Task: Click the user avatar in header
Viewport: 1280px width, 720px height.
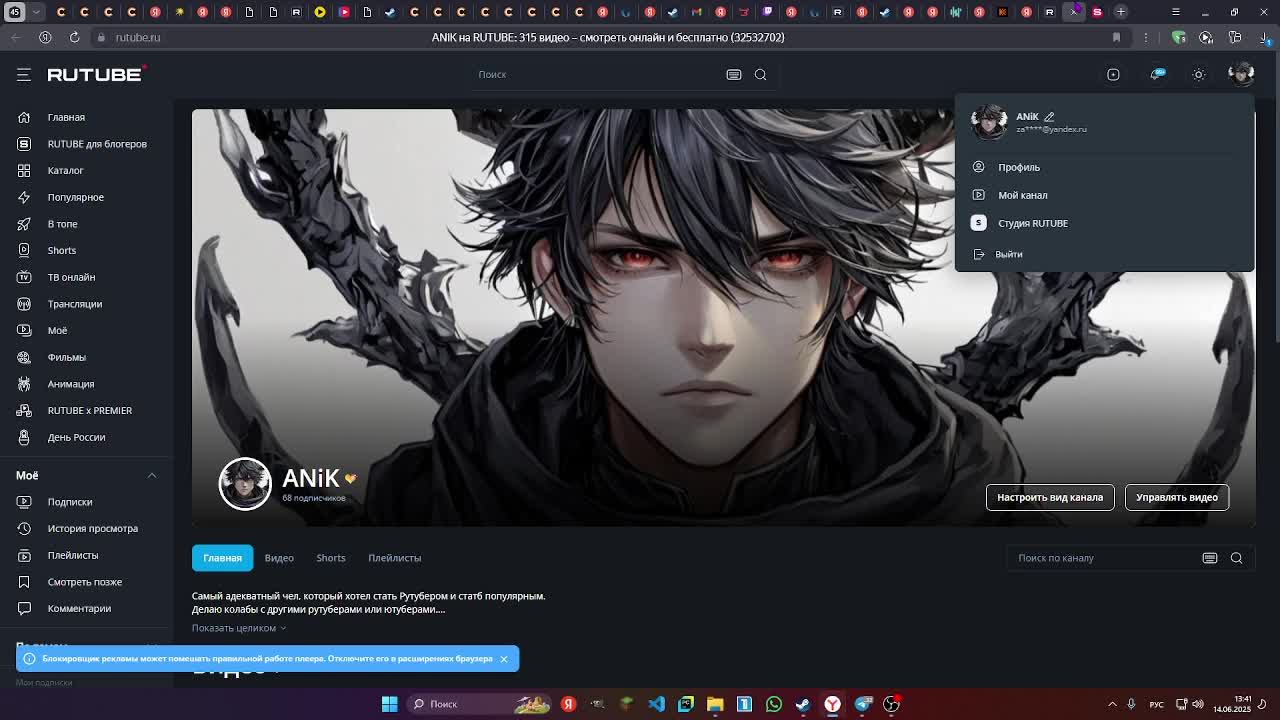Action: pos(1241,74)
